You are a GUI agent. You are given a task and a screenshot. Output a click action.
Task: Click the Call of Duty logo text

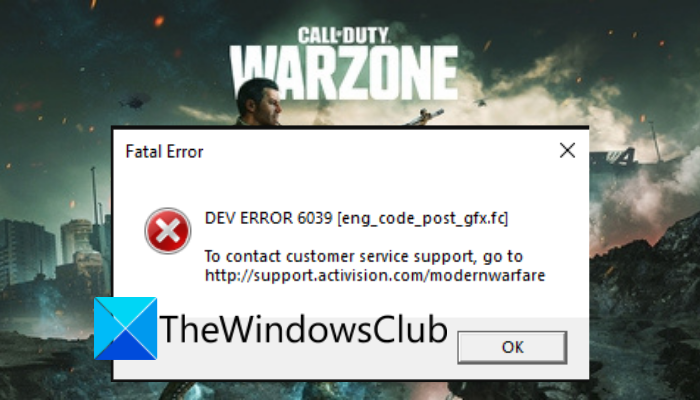pyautogui.click(x=344, y=35)
